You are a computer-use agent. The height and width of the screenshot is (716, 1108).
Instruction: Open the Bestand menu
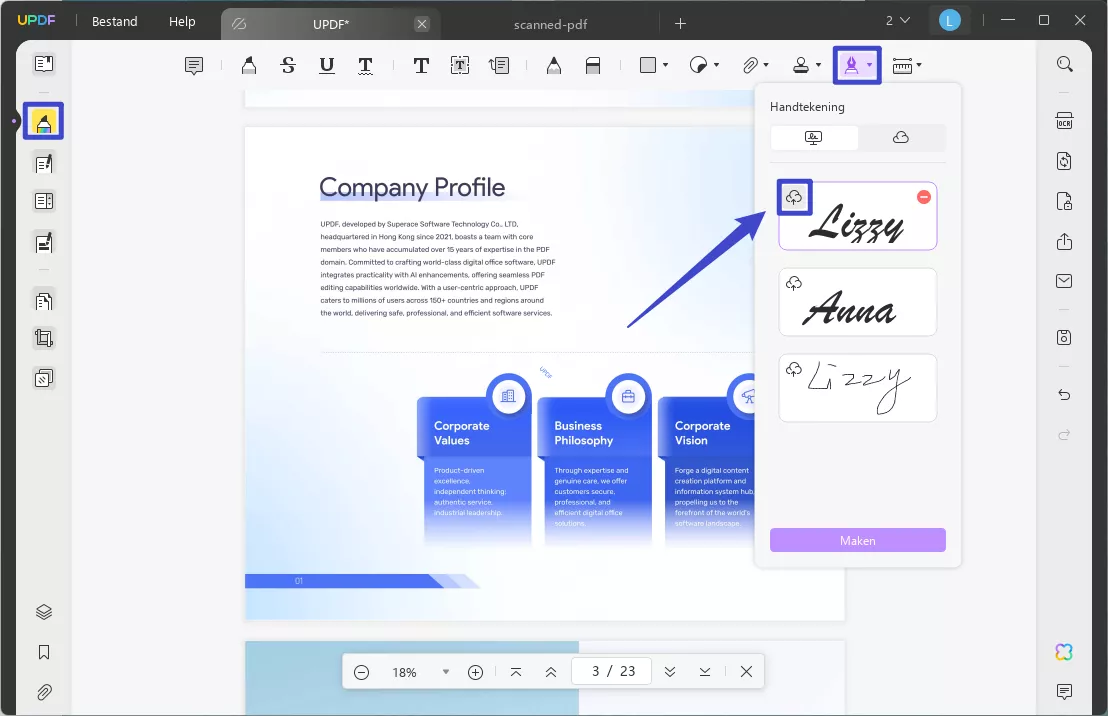pyautogui.click(x=114, y=22)
